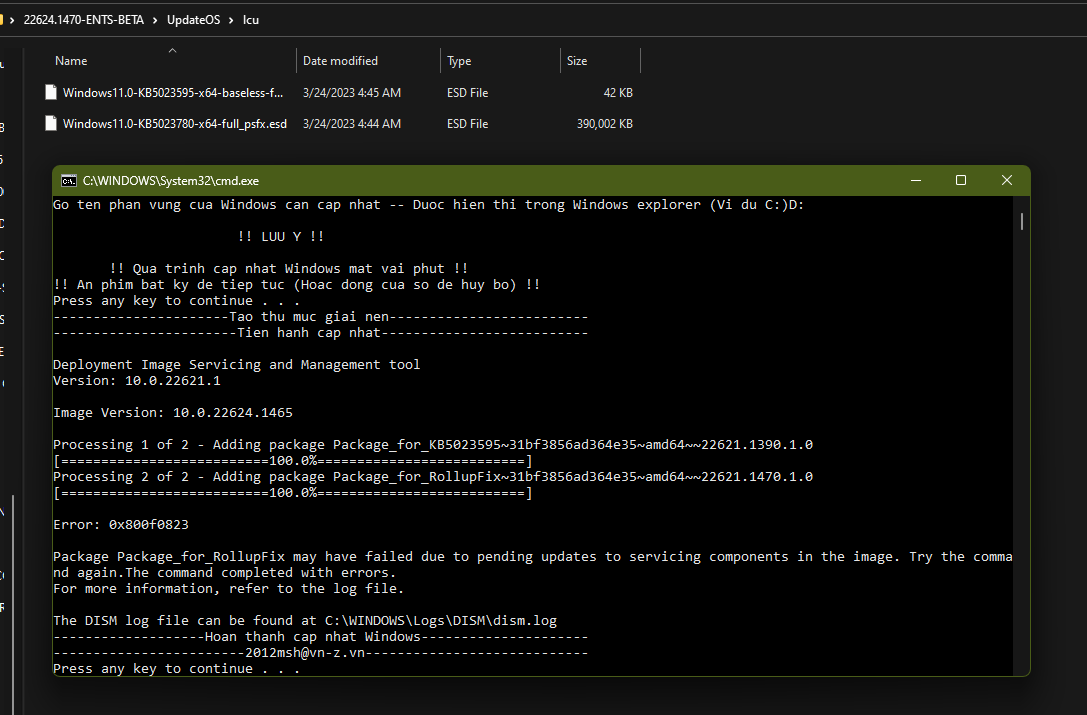This screenshot has height=715, width=1087.
Task: Click the 42 KB size cell
Action: click(618, 92)
